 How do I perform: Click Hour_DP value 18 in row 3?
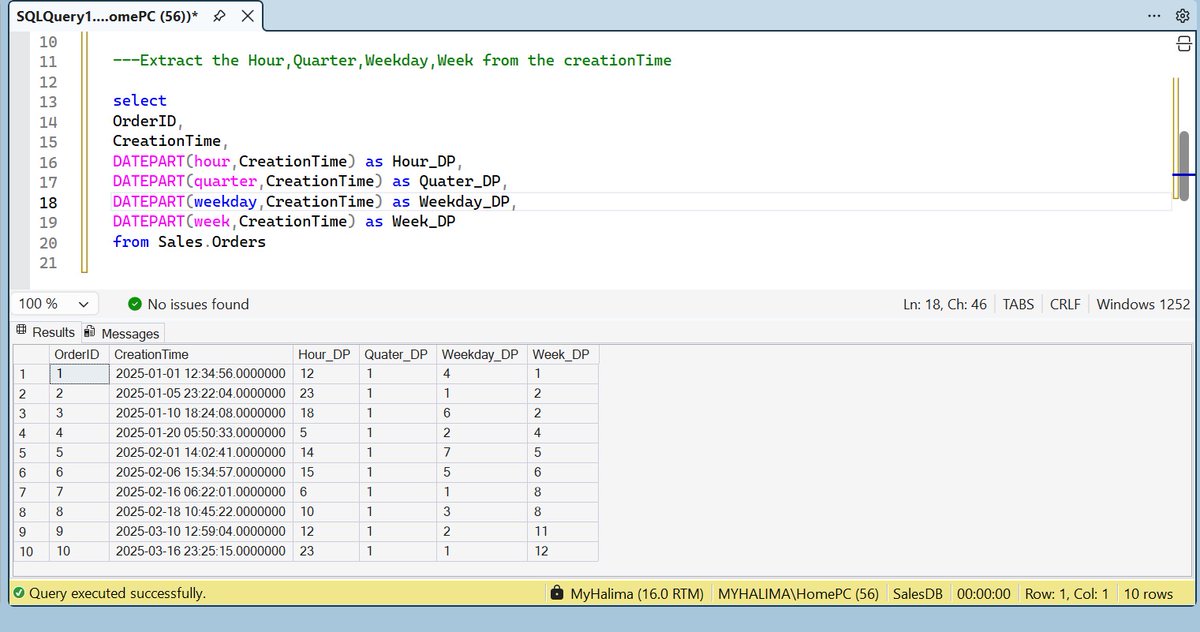pyautogui.click(x=325, y=412)
